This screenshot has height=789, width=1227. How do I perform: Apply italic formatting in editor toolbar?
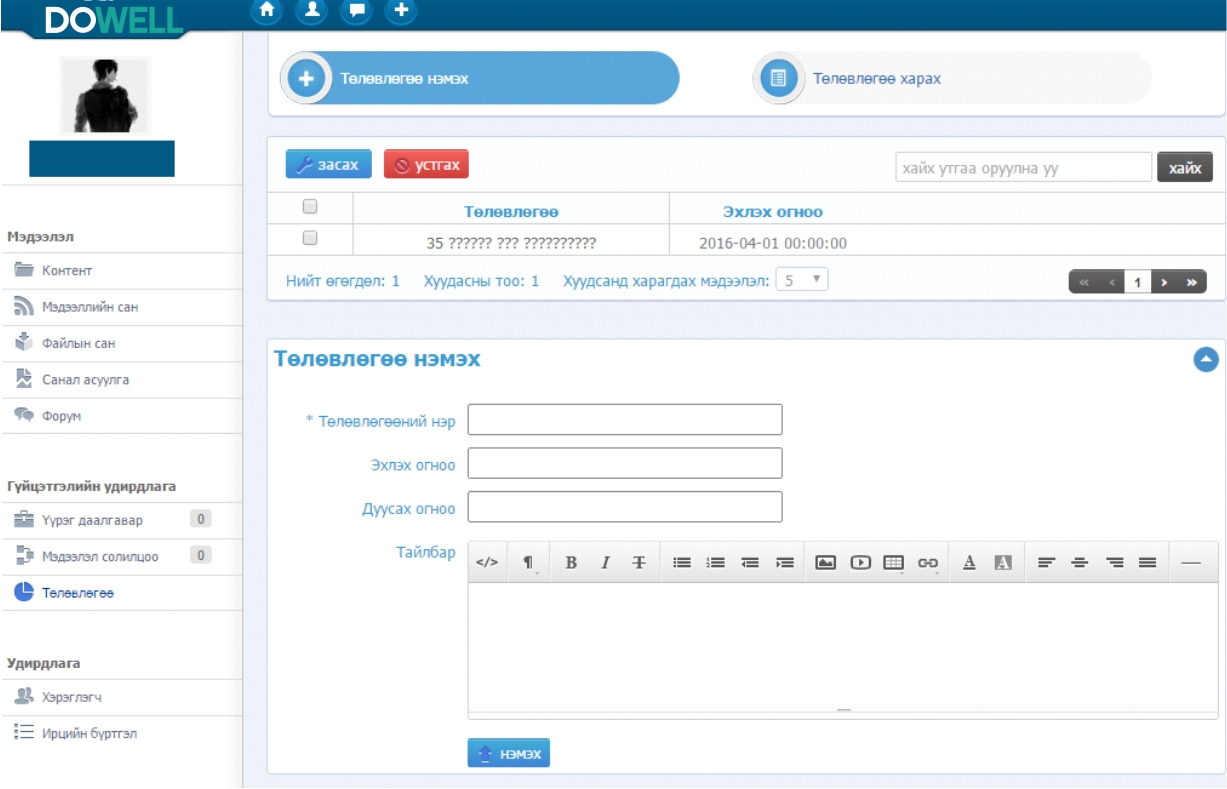[605, 563]
